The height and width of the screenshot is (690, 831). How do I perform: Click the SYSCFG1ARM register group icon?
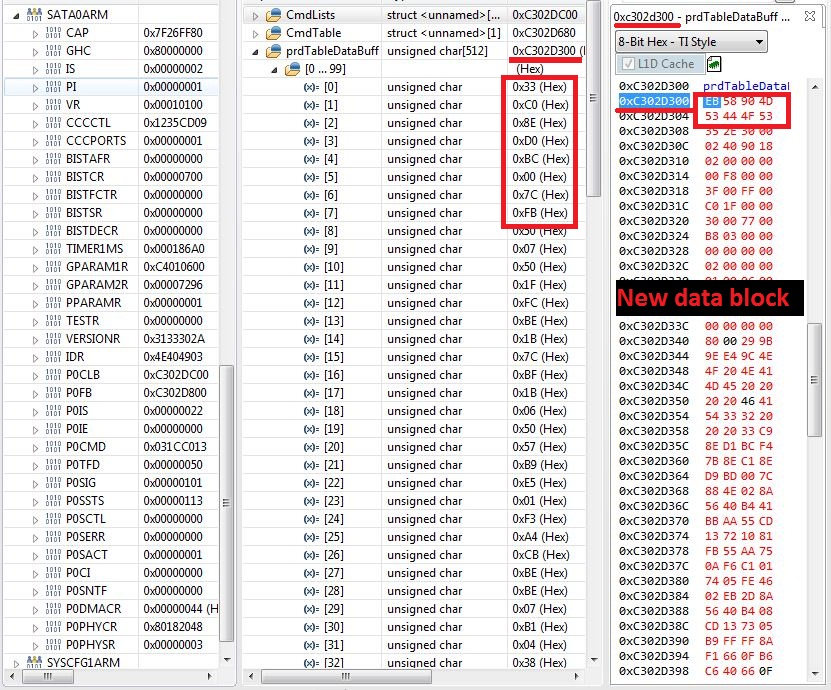(x=34, y=662)
